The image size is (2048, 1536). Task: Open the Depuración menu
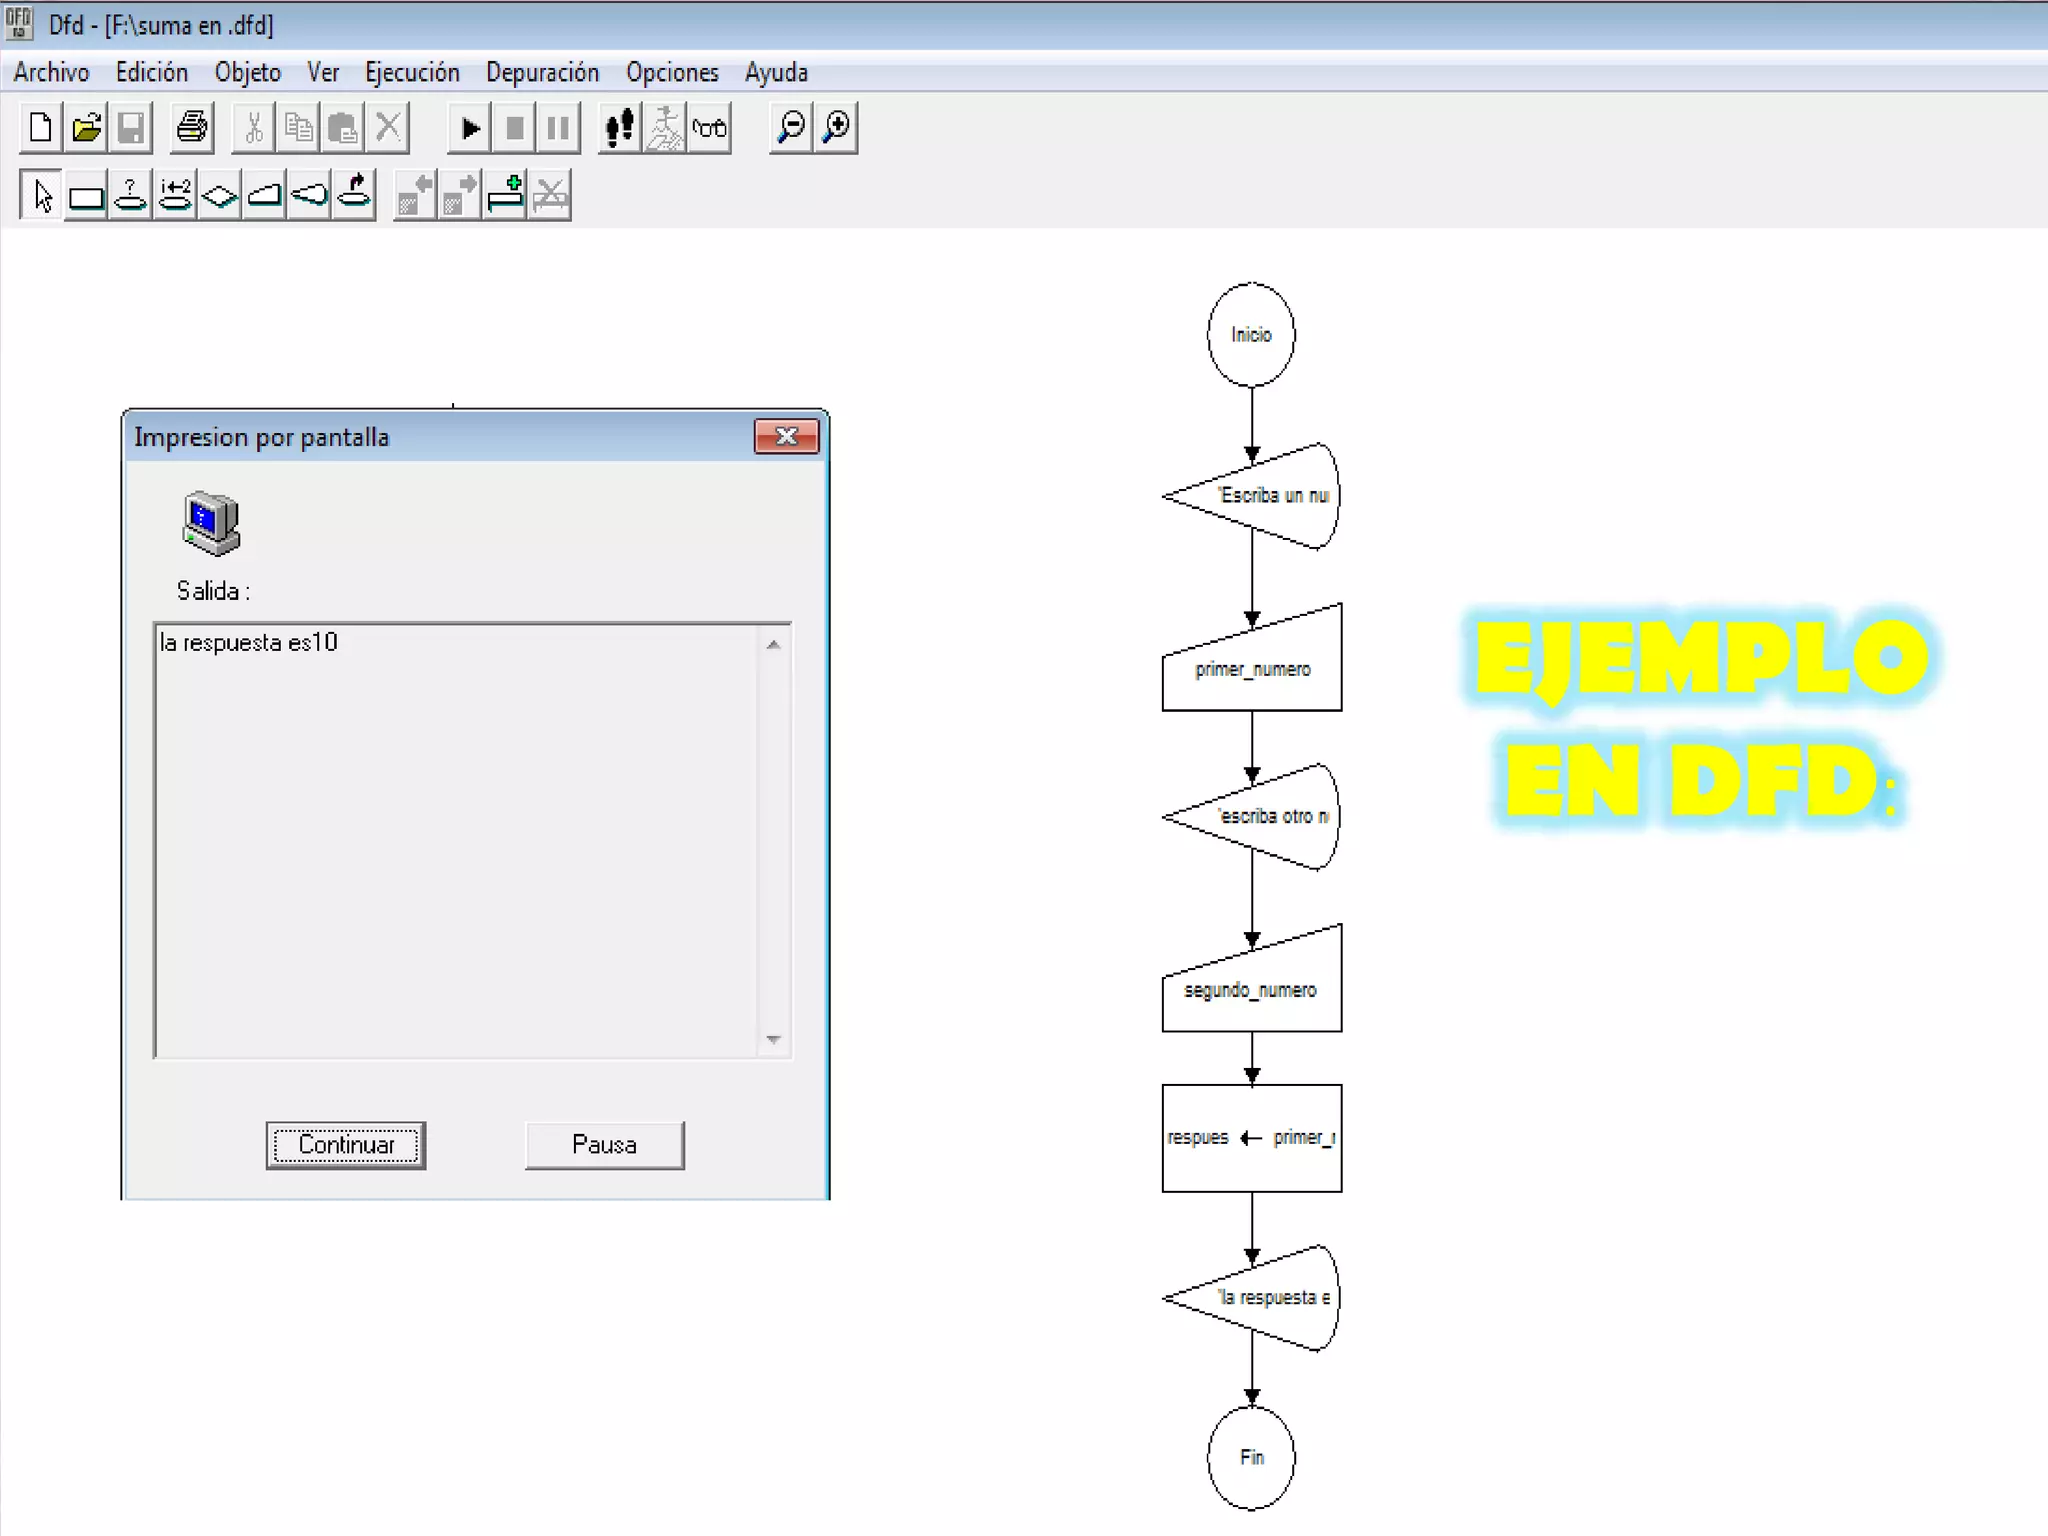click(x=542, y=73)
